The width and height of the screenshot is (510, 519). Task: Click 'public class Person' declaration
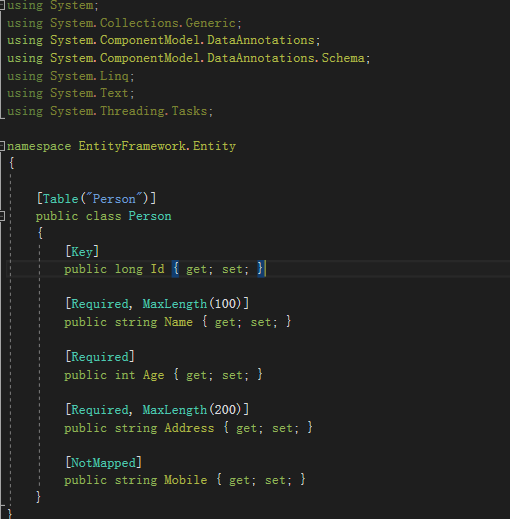click(x=104, y=216)
